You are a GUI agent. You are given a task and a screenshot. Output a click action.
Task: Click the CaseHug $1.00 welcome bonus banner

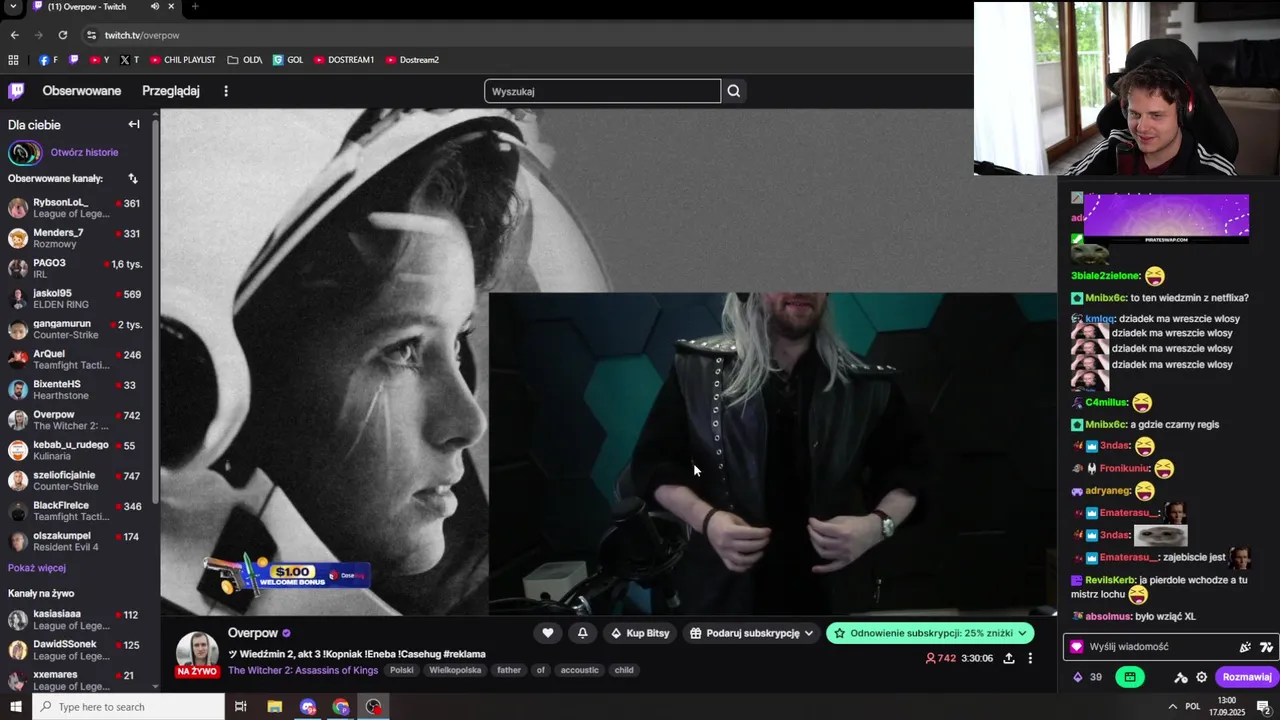(286, 575)
